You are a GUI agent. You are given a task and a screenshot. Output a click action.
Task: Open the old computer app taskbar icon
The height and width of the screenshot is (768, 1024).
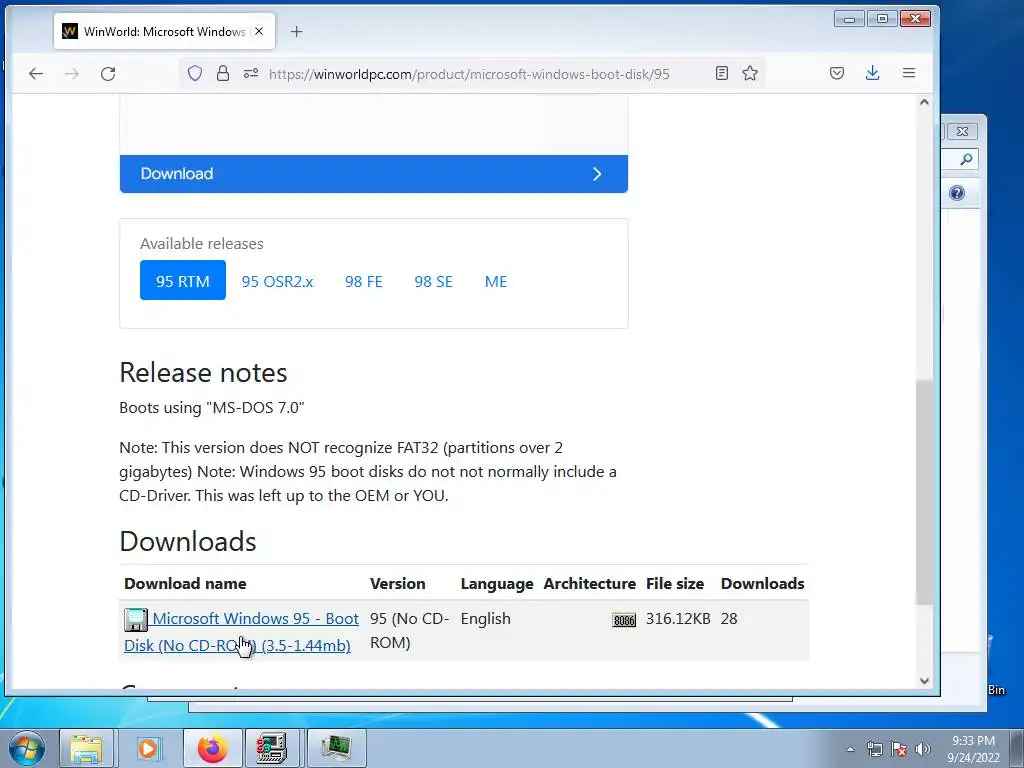coord(272,748)
